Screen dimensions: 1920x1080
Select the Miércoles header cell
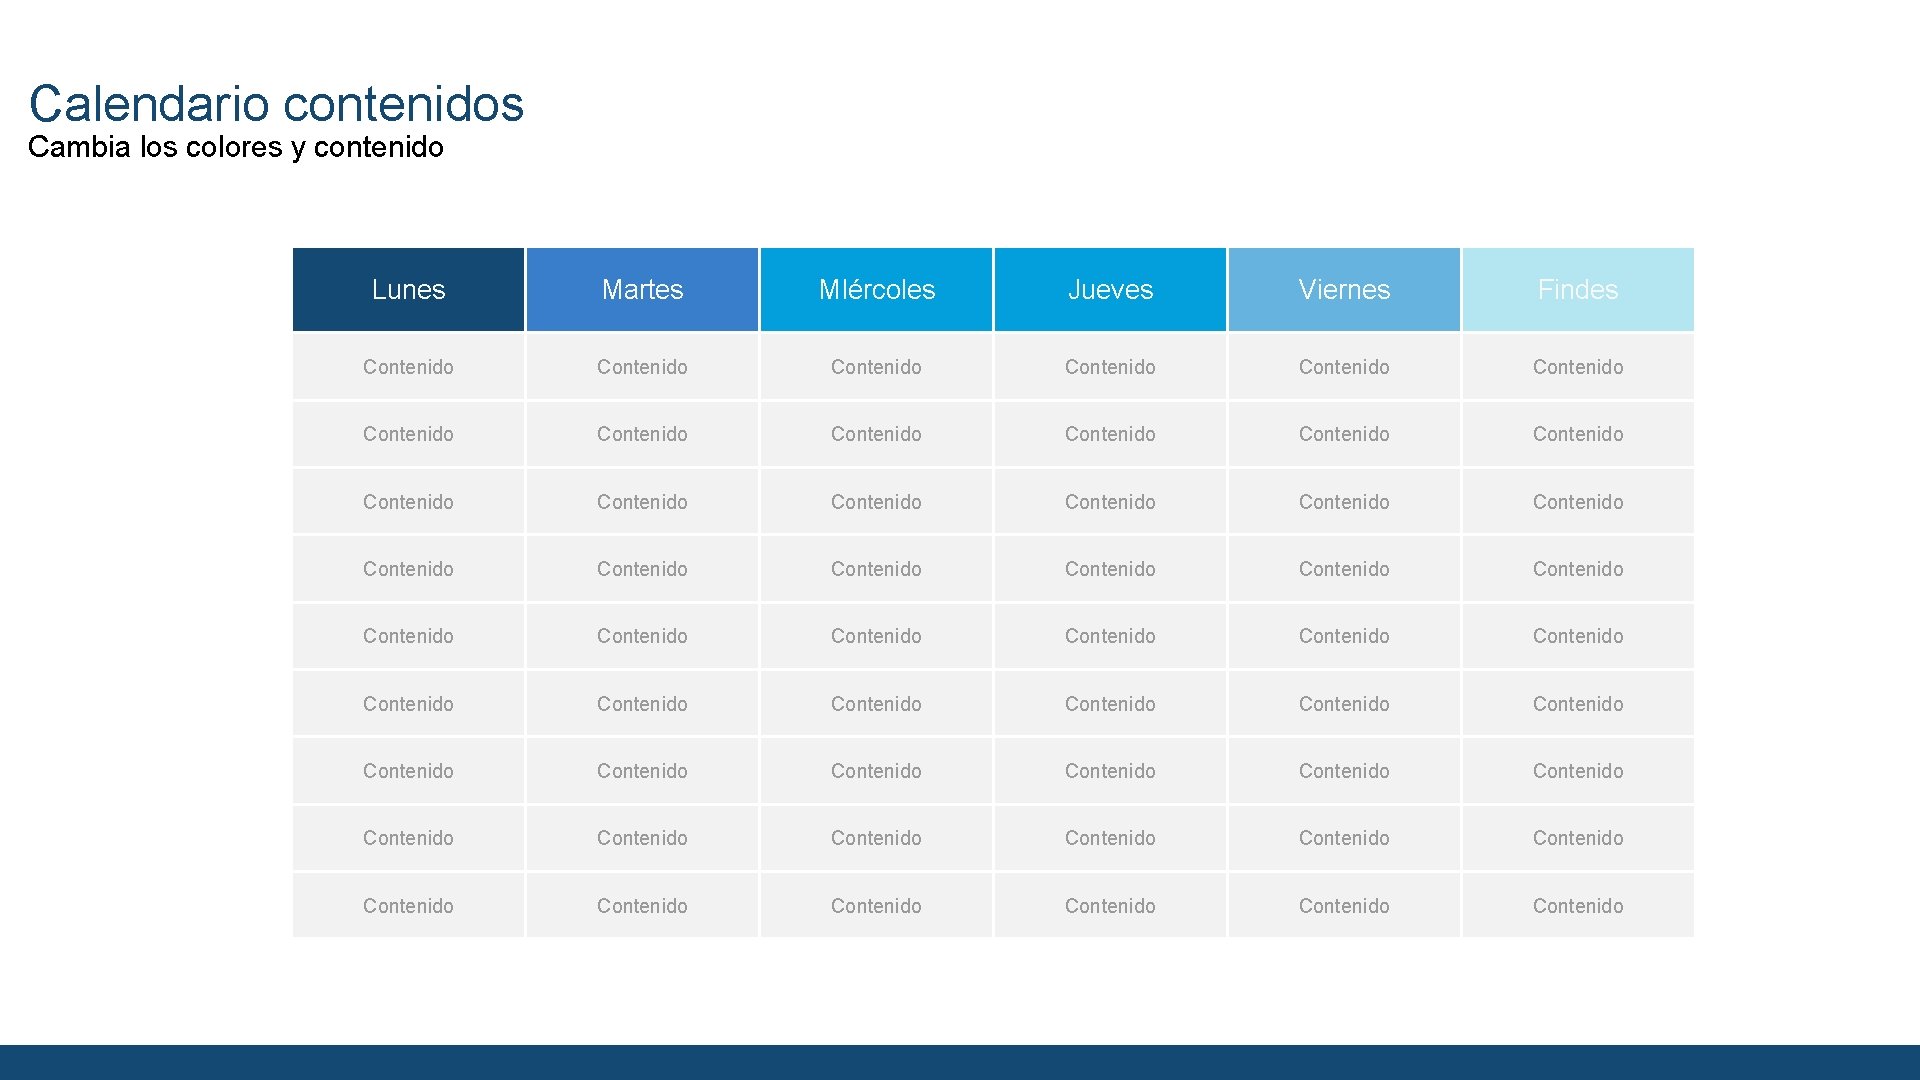tap(876, 290)
